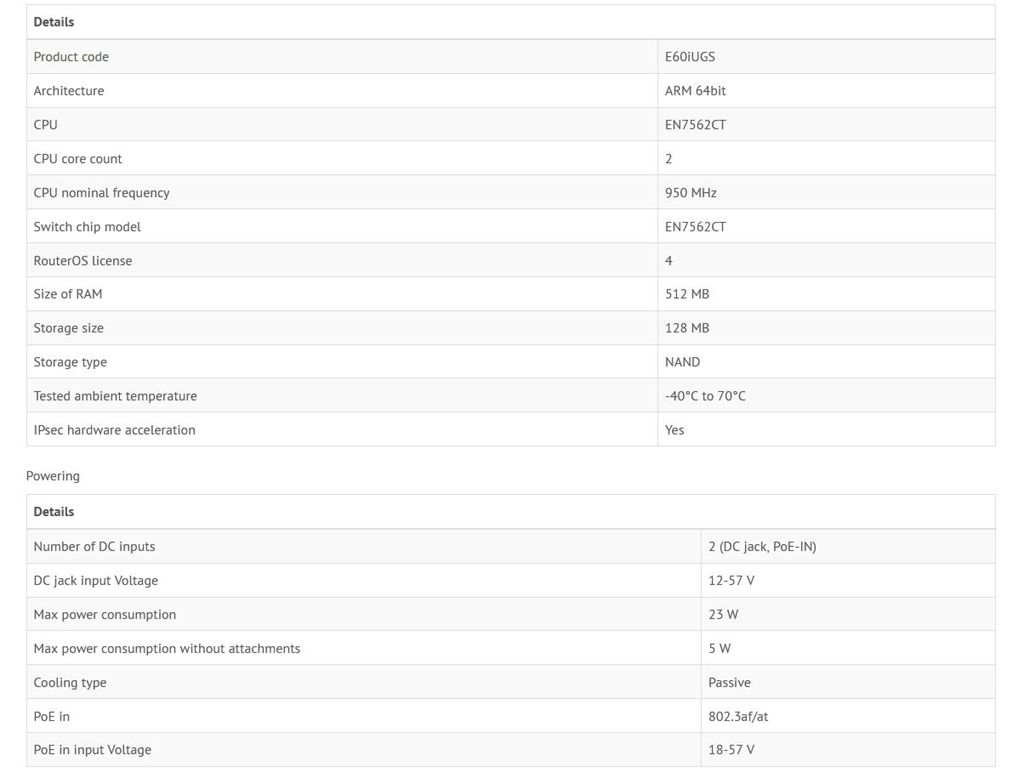
Task: Click the 128 MB storage size value
Action: point(687,328)
